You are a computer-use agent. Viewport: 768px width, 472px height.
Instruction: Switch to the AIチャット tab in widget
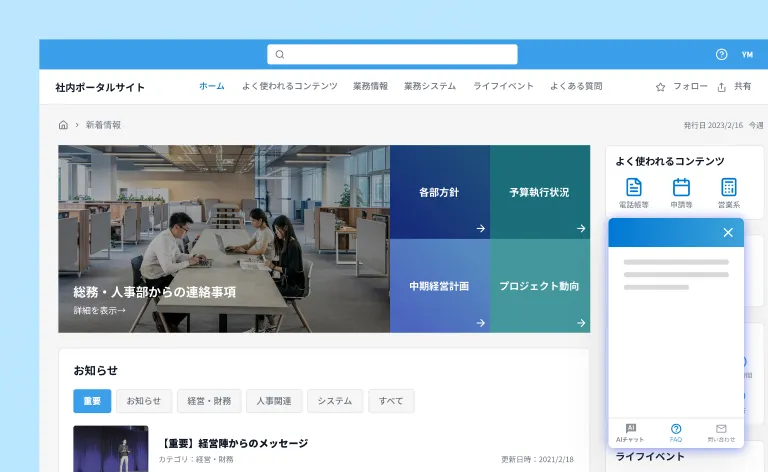630,432
